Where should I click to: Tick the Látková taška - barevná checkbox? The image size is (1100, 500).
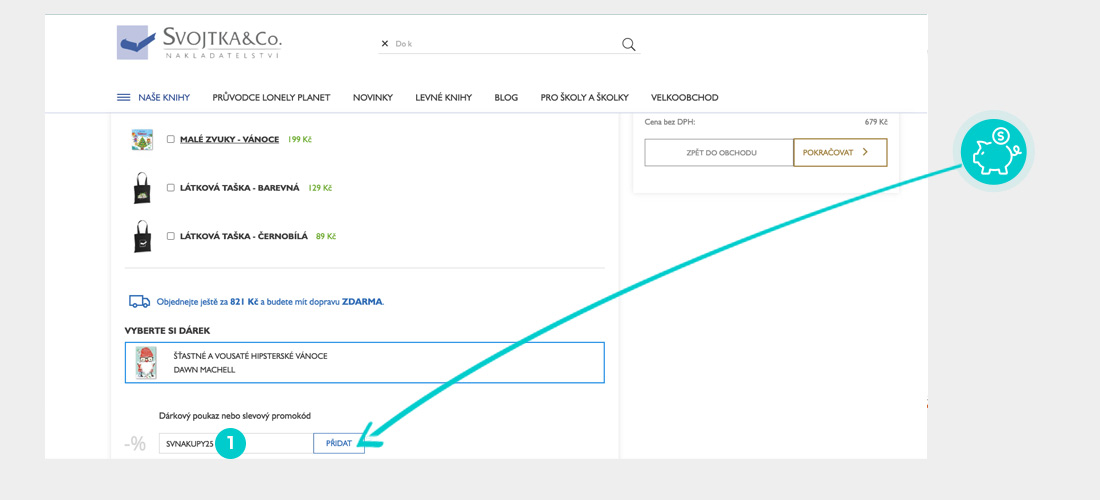click(x=171, y=188)
